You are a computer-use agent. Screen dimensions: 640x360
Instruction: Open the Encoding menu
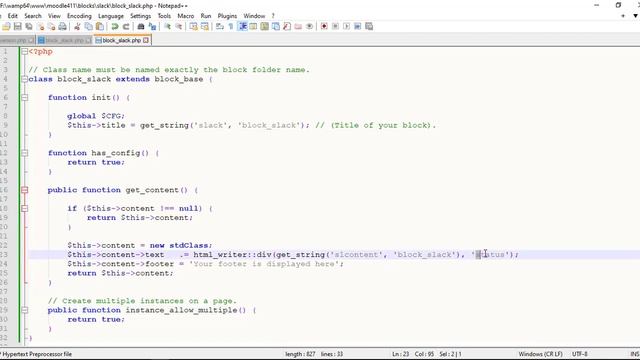pyautogui.click(x=79, y=16)
